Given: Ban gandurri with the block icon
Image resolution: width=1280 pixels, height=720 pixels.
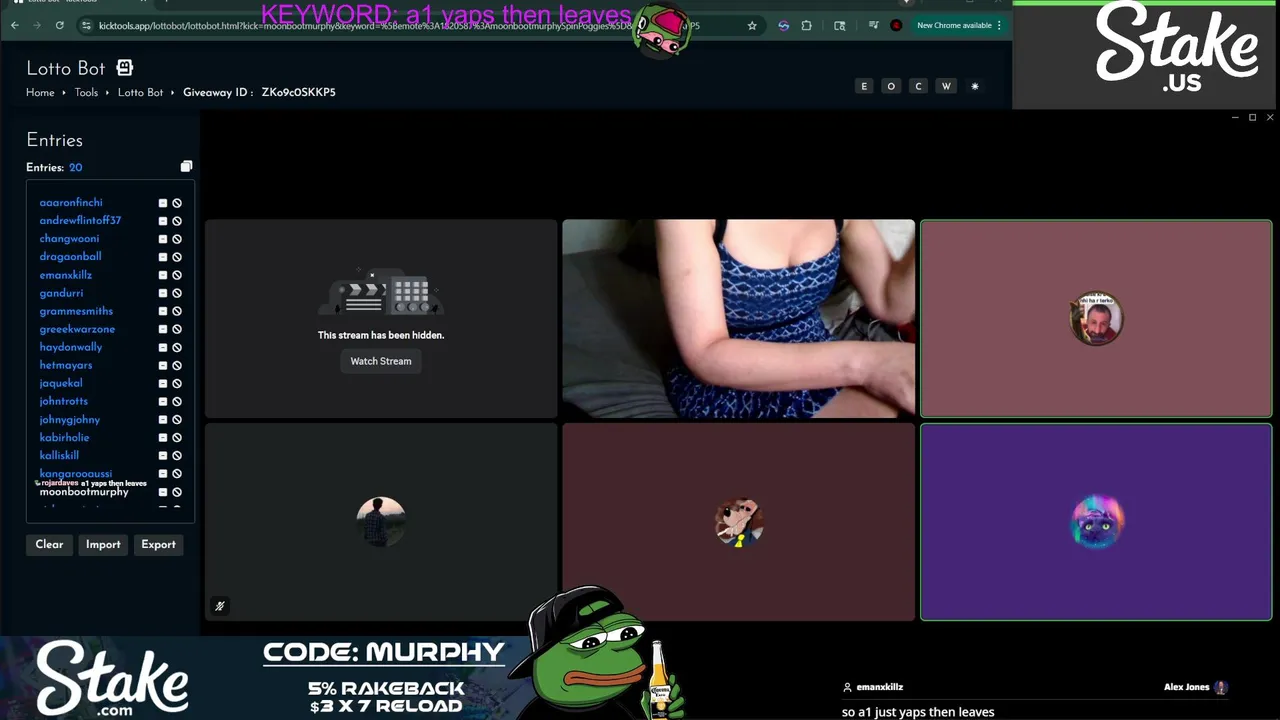Looking at the screenshot, I should coord(177,293).
